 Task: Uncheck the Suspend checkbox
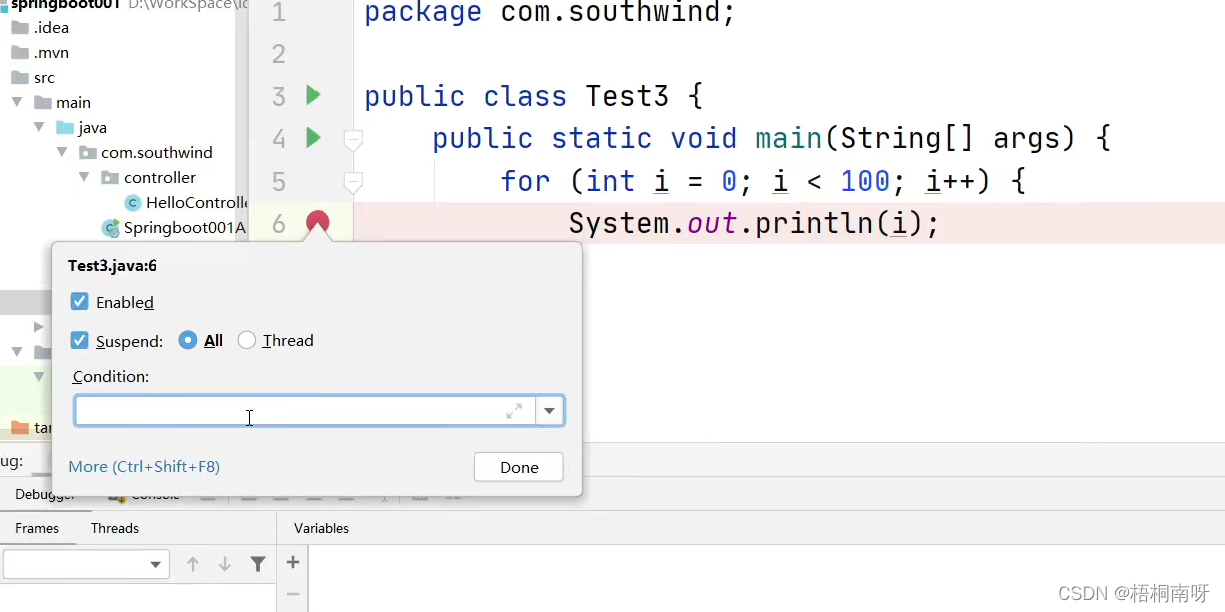[x=80, y=341]
